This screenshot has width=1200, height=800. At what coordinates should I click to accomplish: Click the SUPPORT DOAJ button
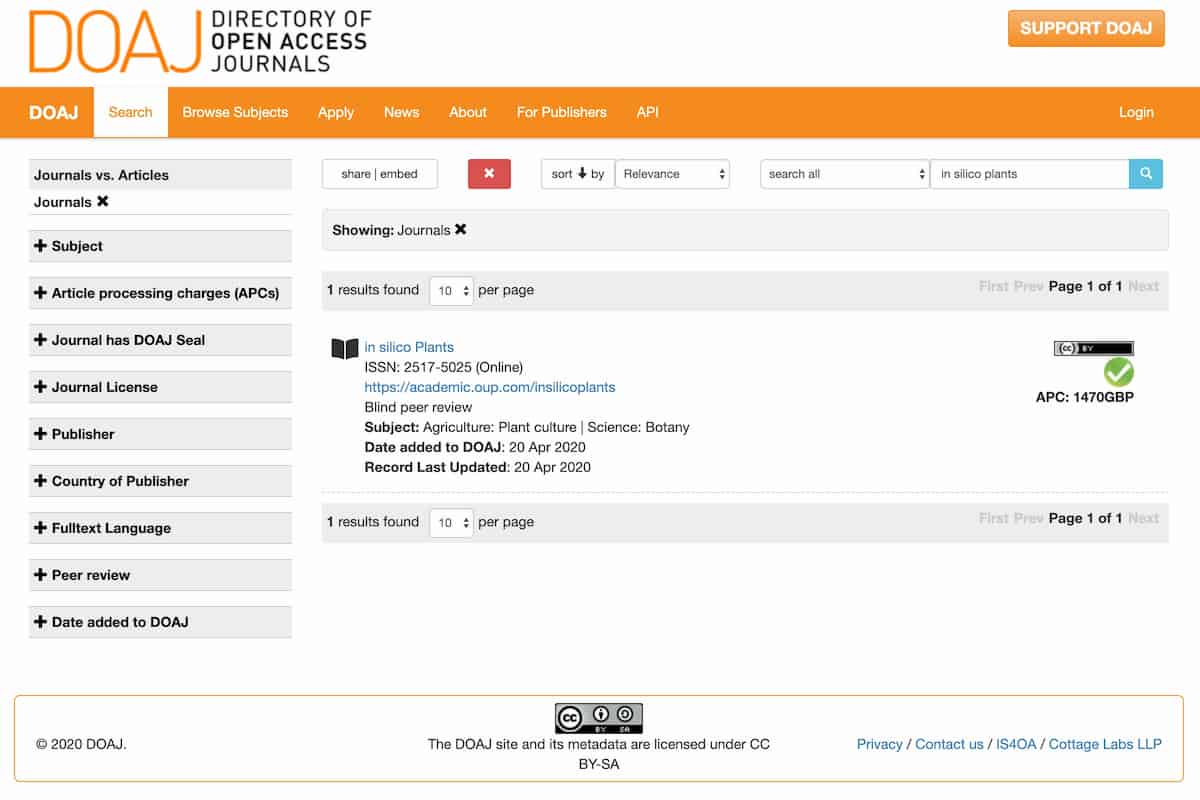point(1086,28)
